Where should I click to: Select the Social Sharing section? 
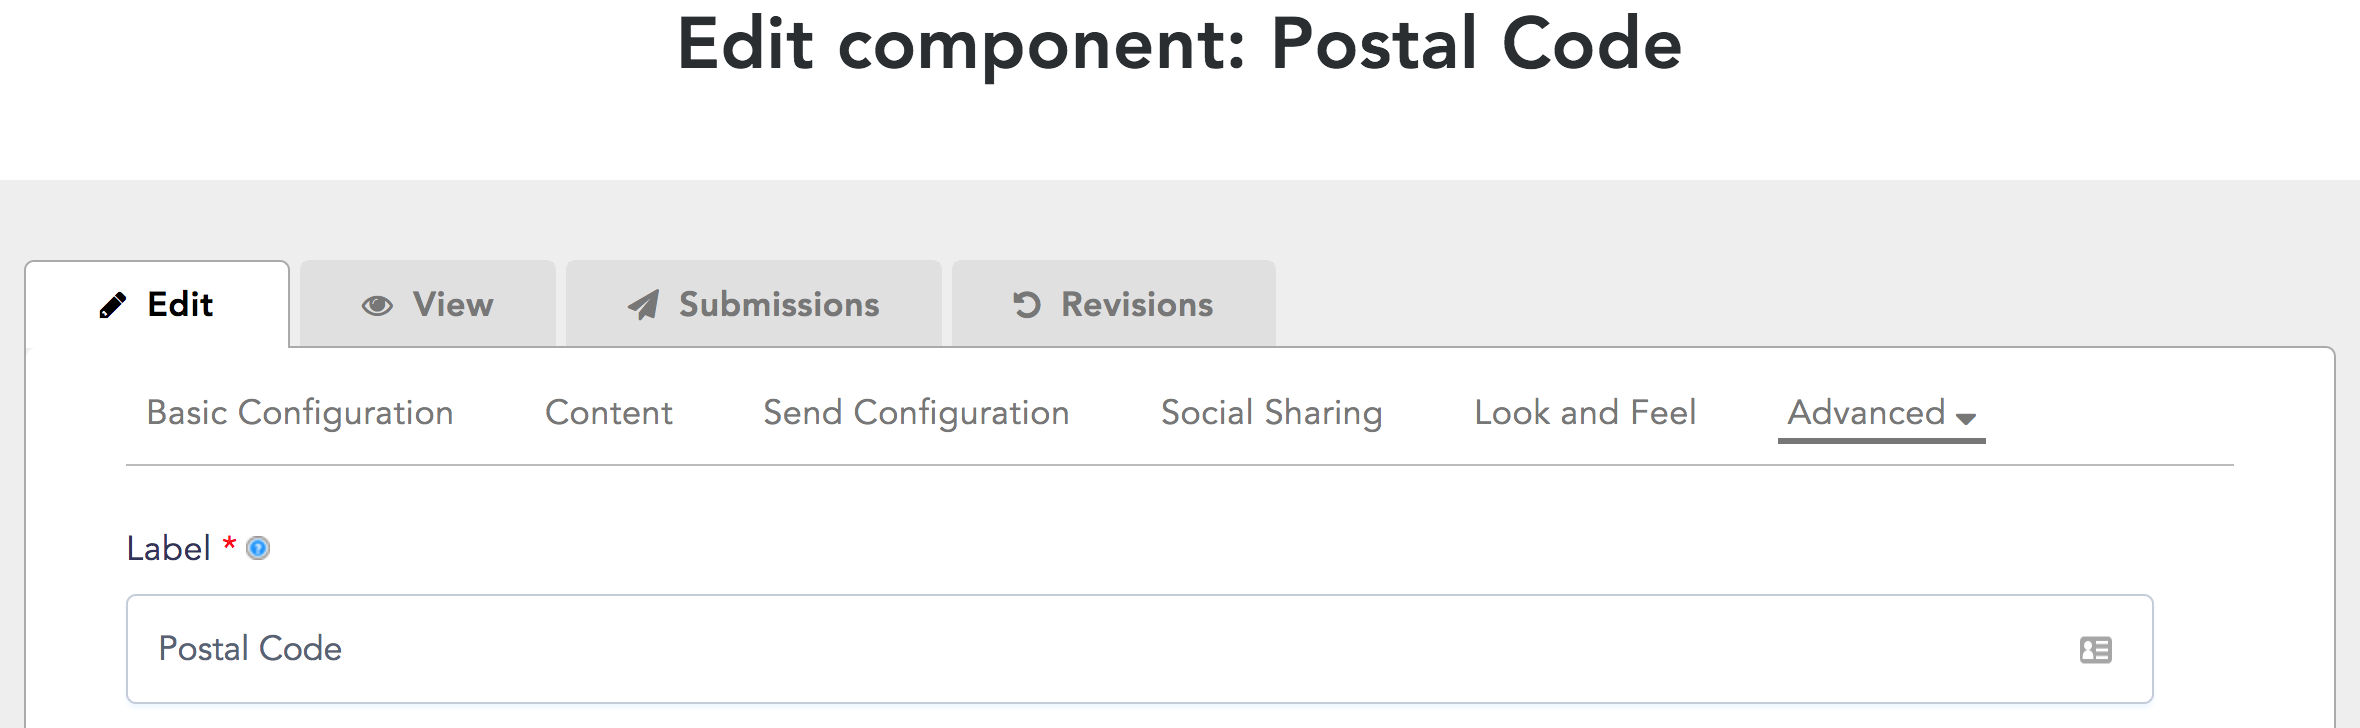(1272, 413)
